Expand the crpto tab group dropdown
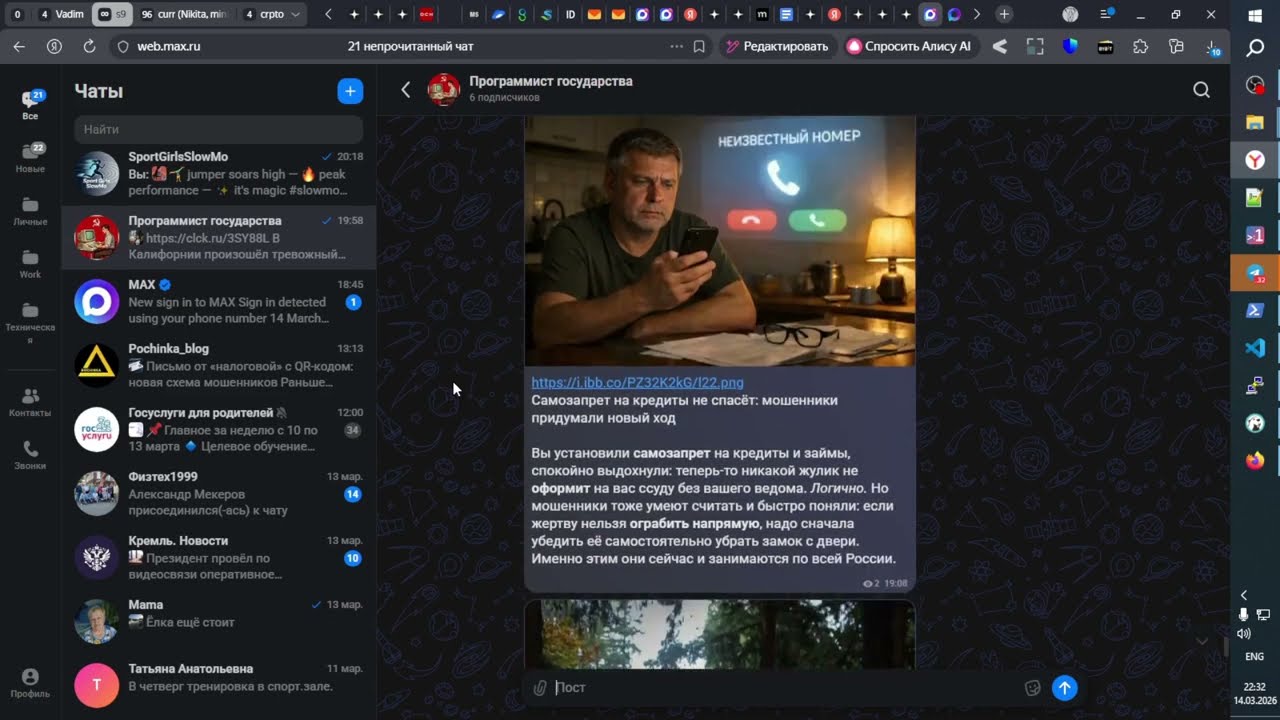 tap(295, 15)
